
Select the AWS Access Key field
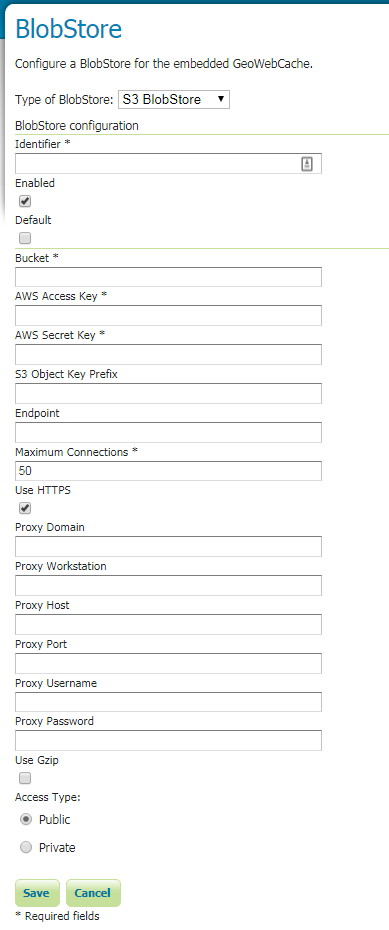tap(168, 316)
